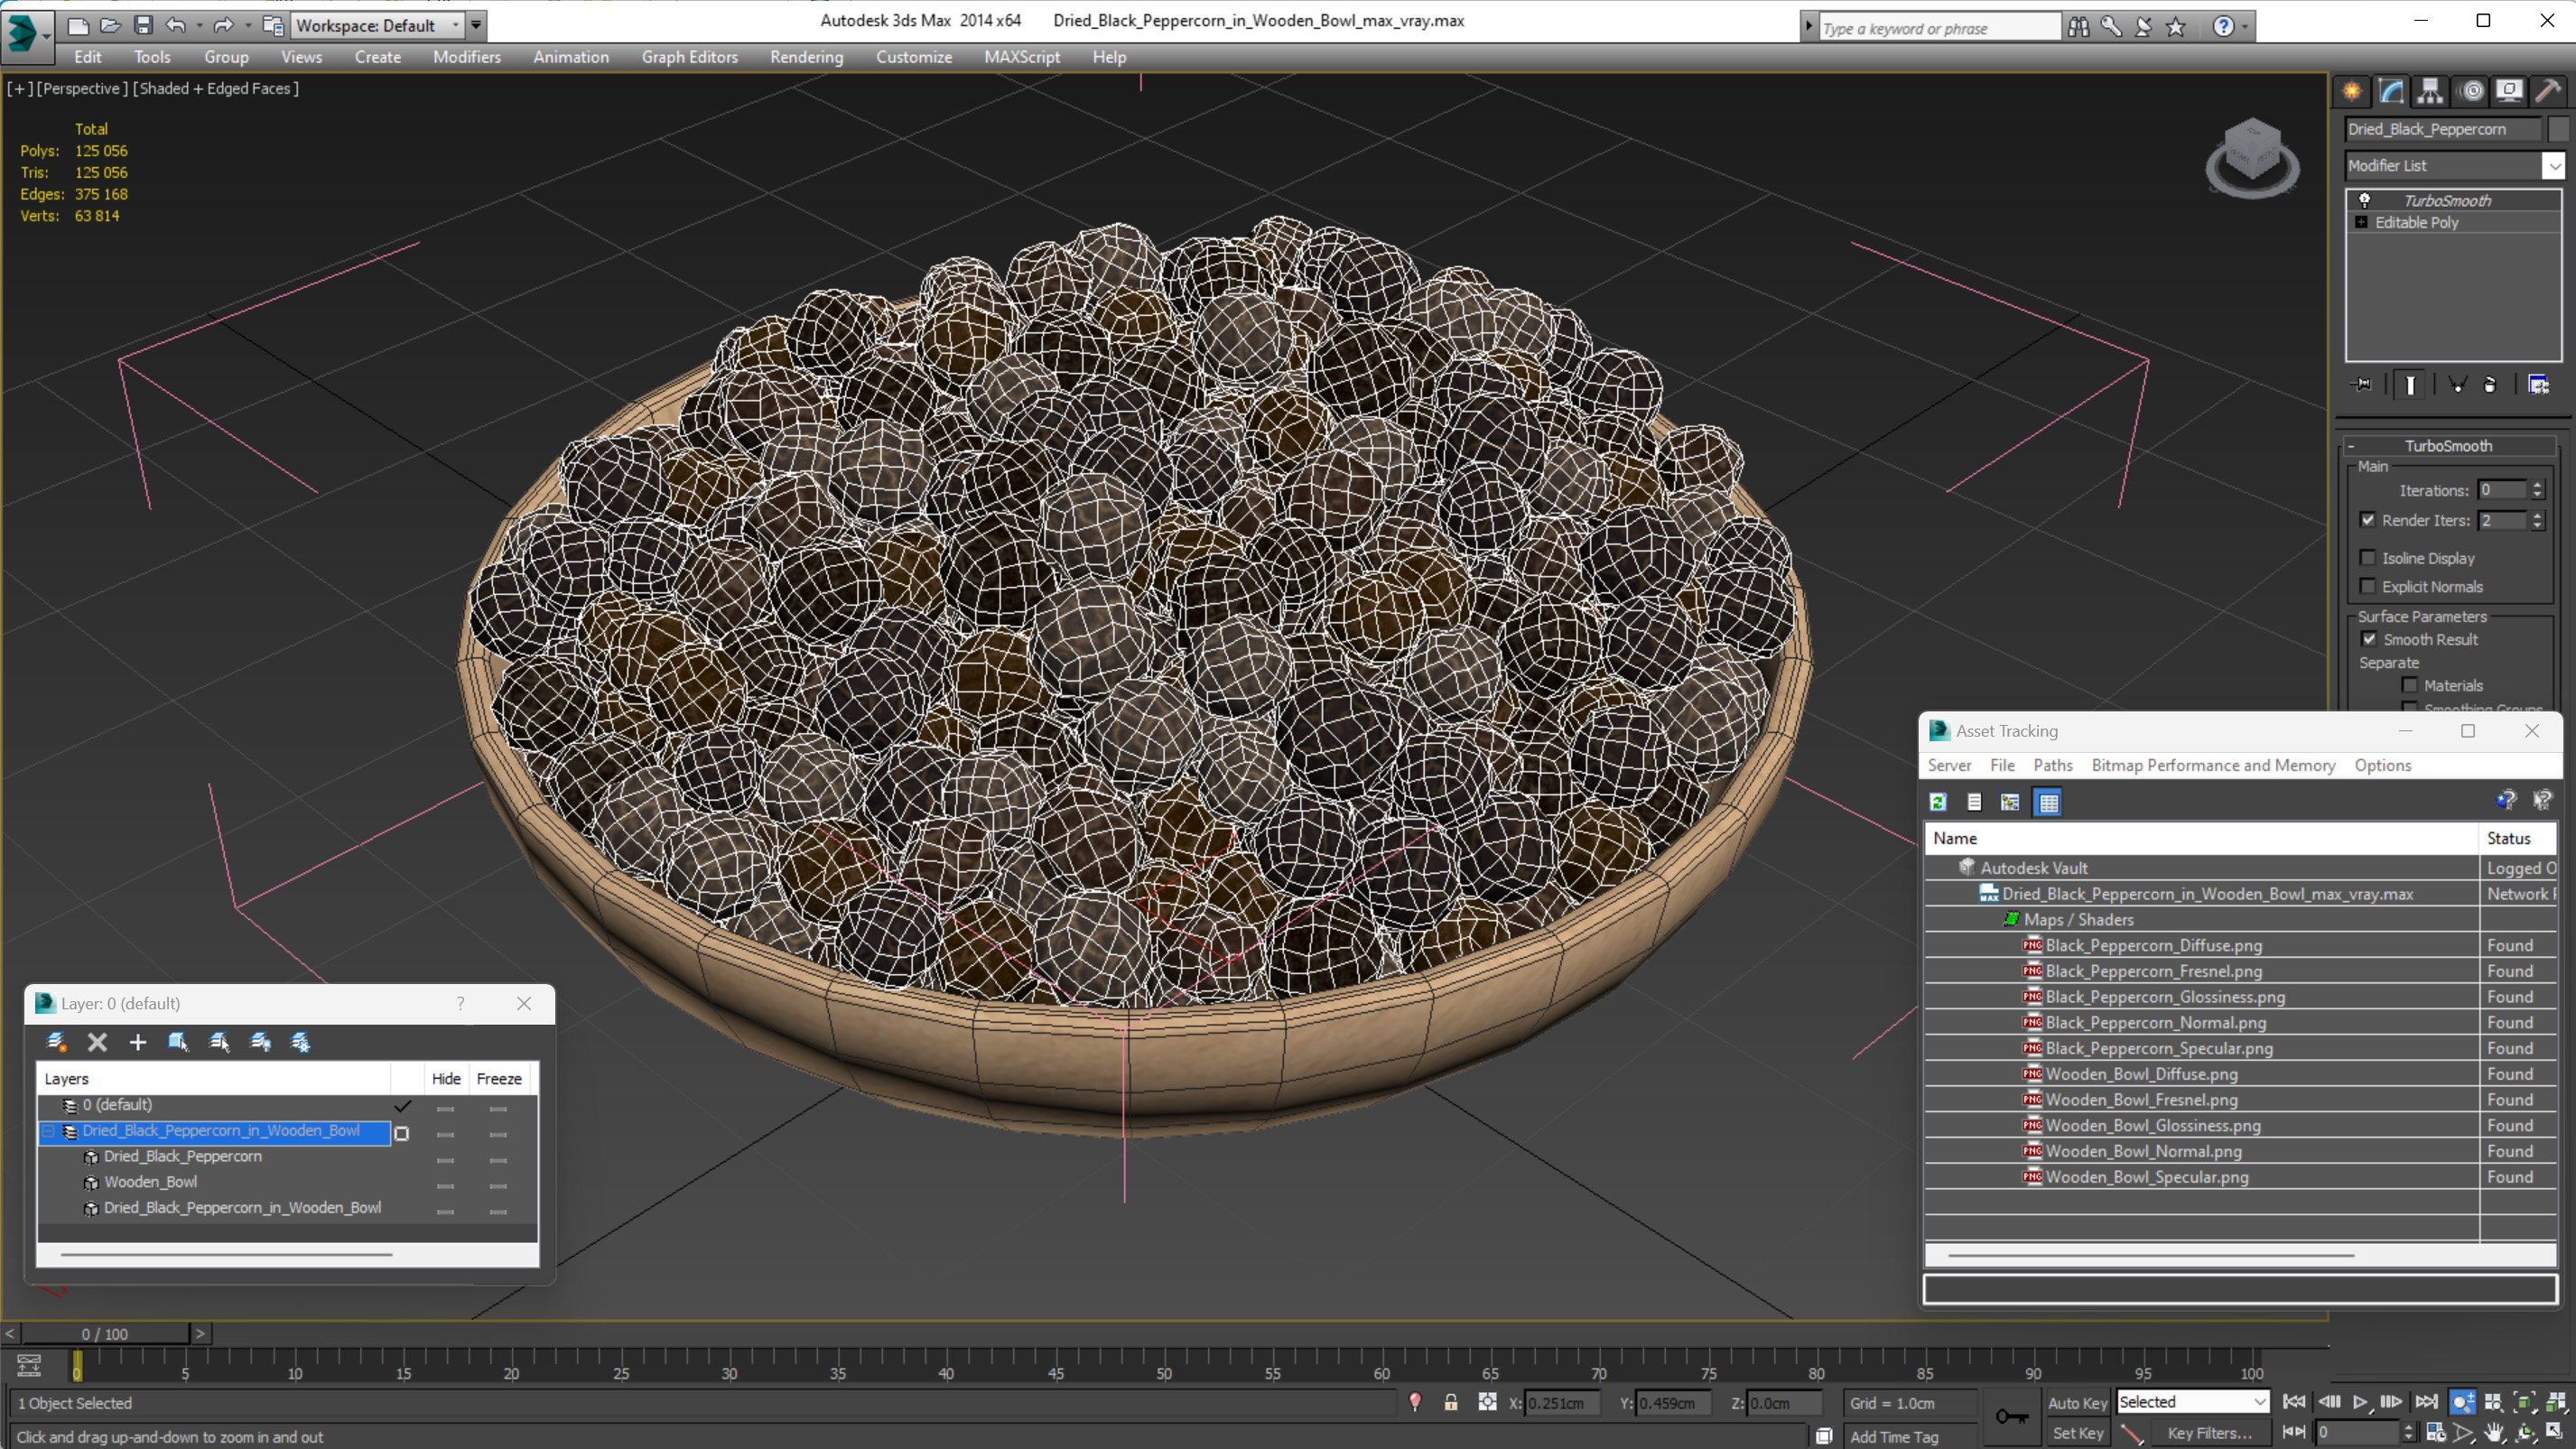Open the Selected key filter dropdown
Screen dimensions: 2576x1449
(2192, 1402)
